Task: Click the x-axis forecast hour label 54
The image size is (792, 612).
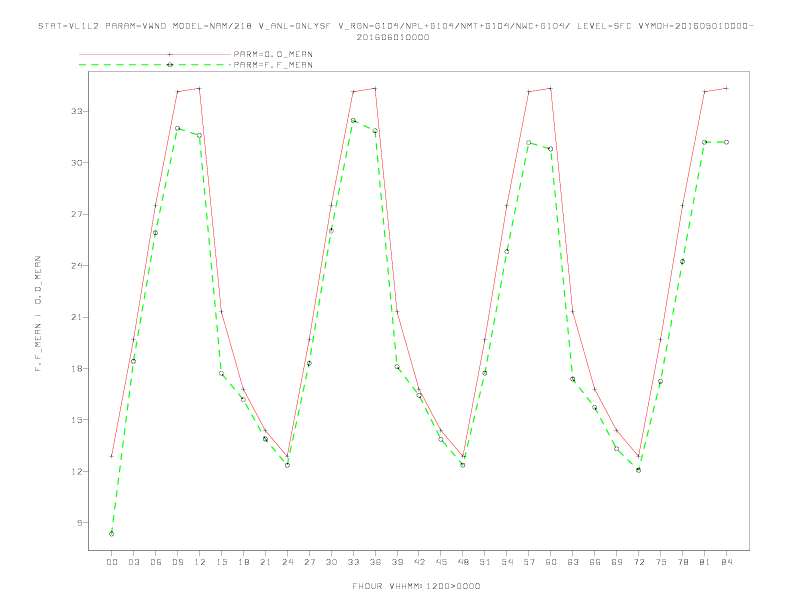Action: point(507,562)
